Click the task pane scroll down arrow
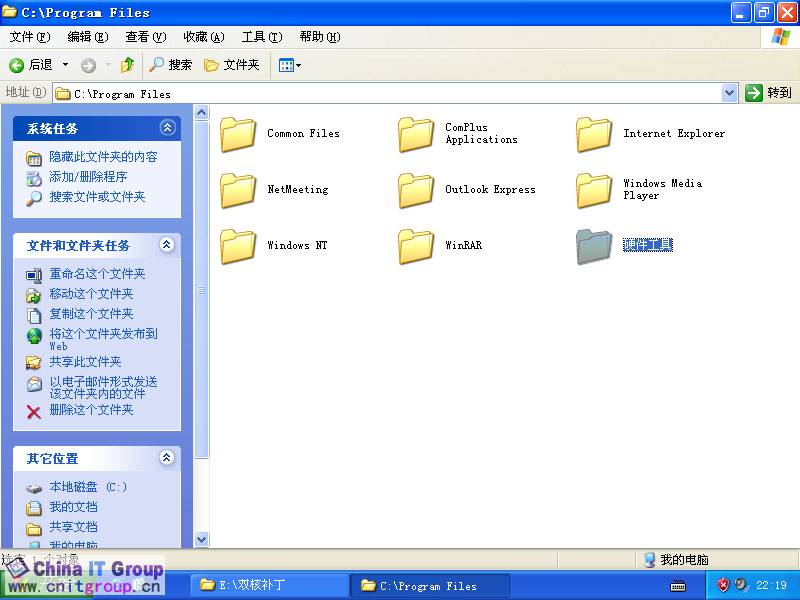This screenshot has width=800, height=600. point(202,539)
